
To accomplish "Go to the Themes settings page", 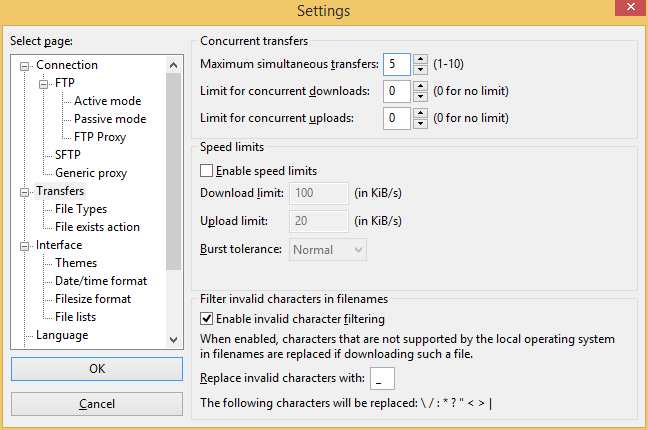I will click(x=76, y=263).
